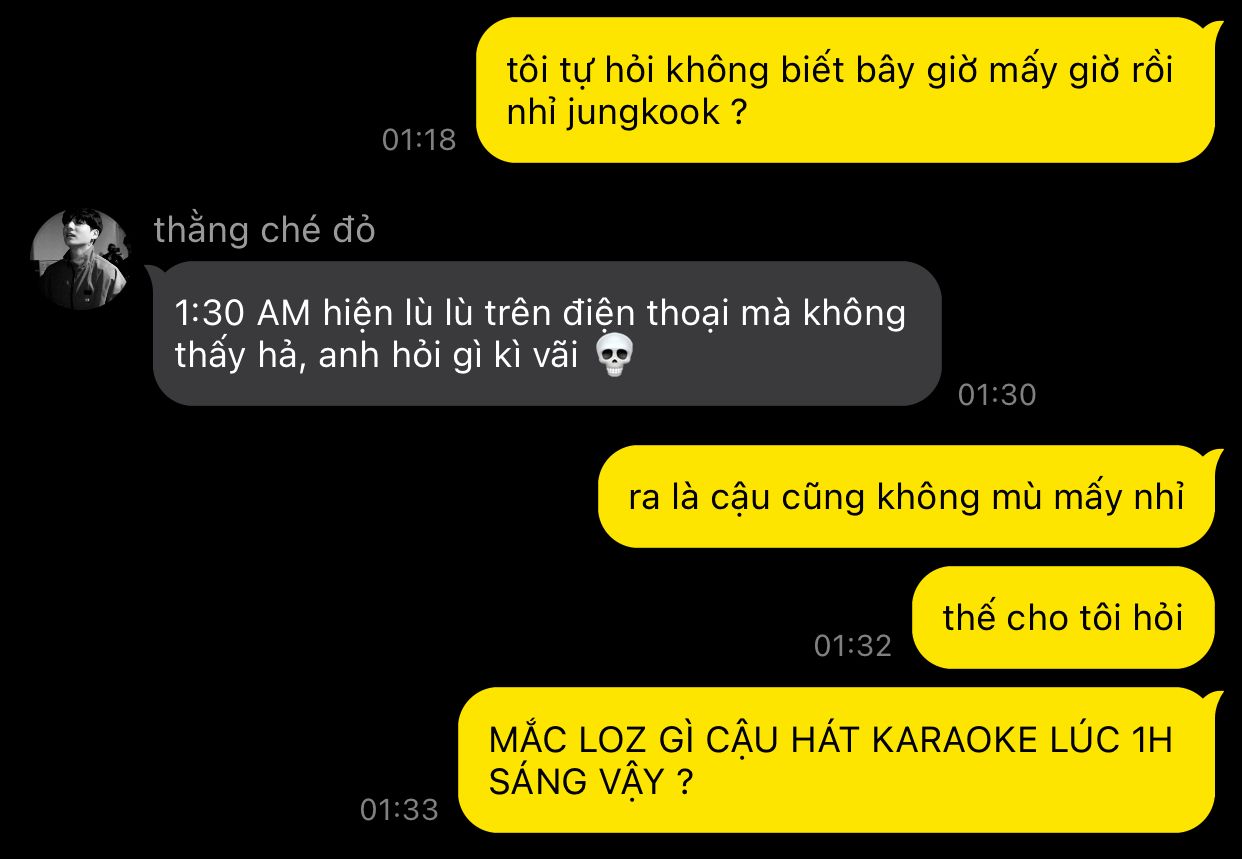Click the 01:30 timestamp beside gray bubble
This screenshot has height=859, width=1242.
[x=997, y=395]
